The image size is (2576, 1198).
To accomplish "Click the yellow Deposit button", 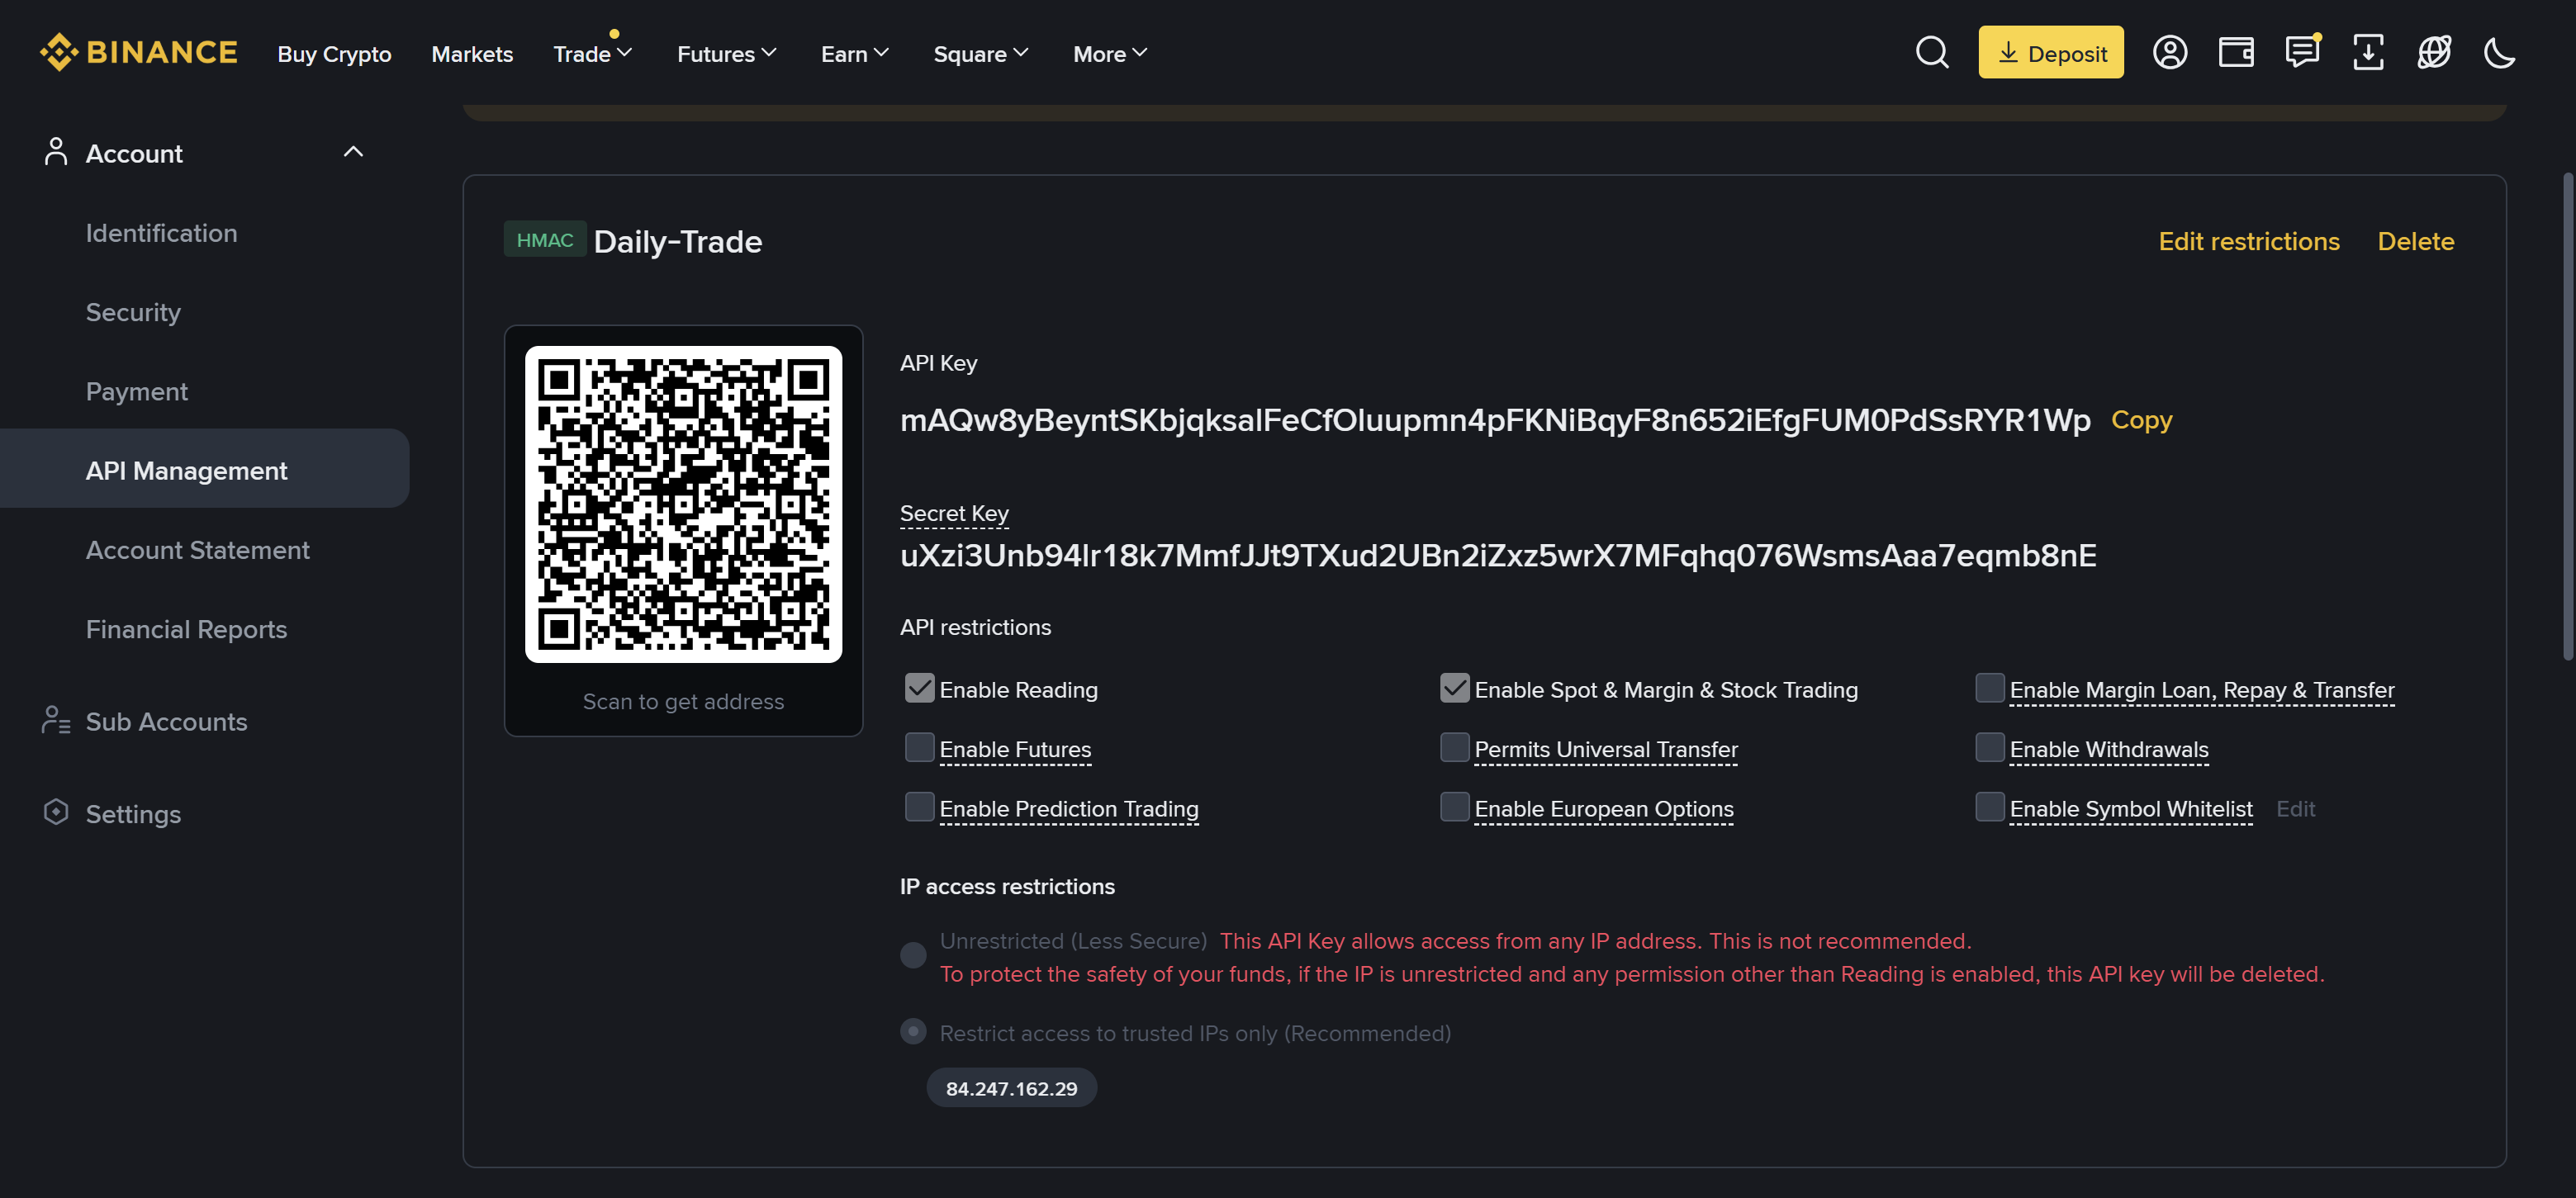I will click(2050, 52).
